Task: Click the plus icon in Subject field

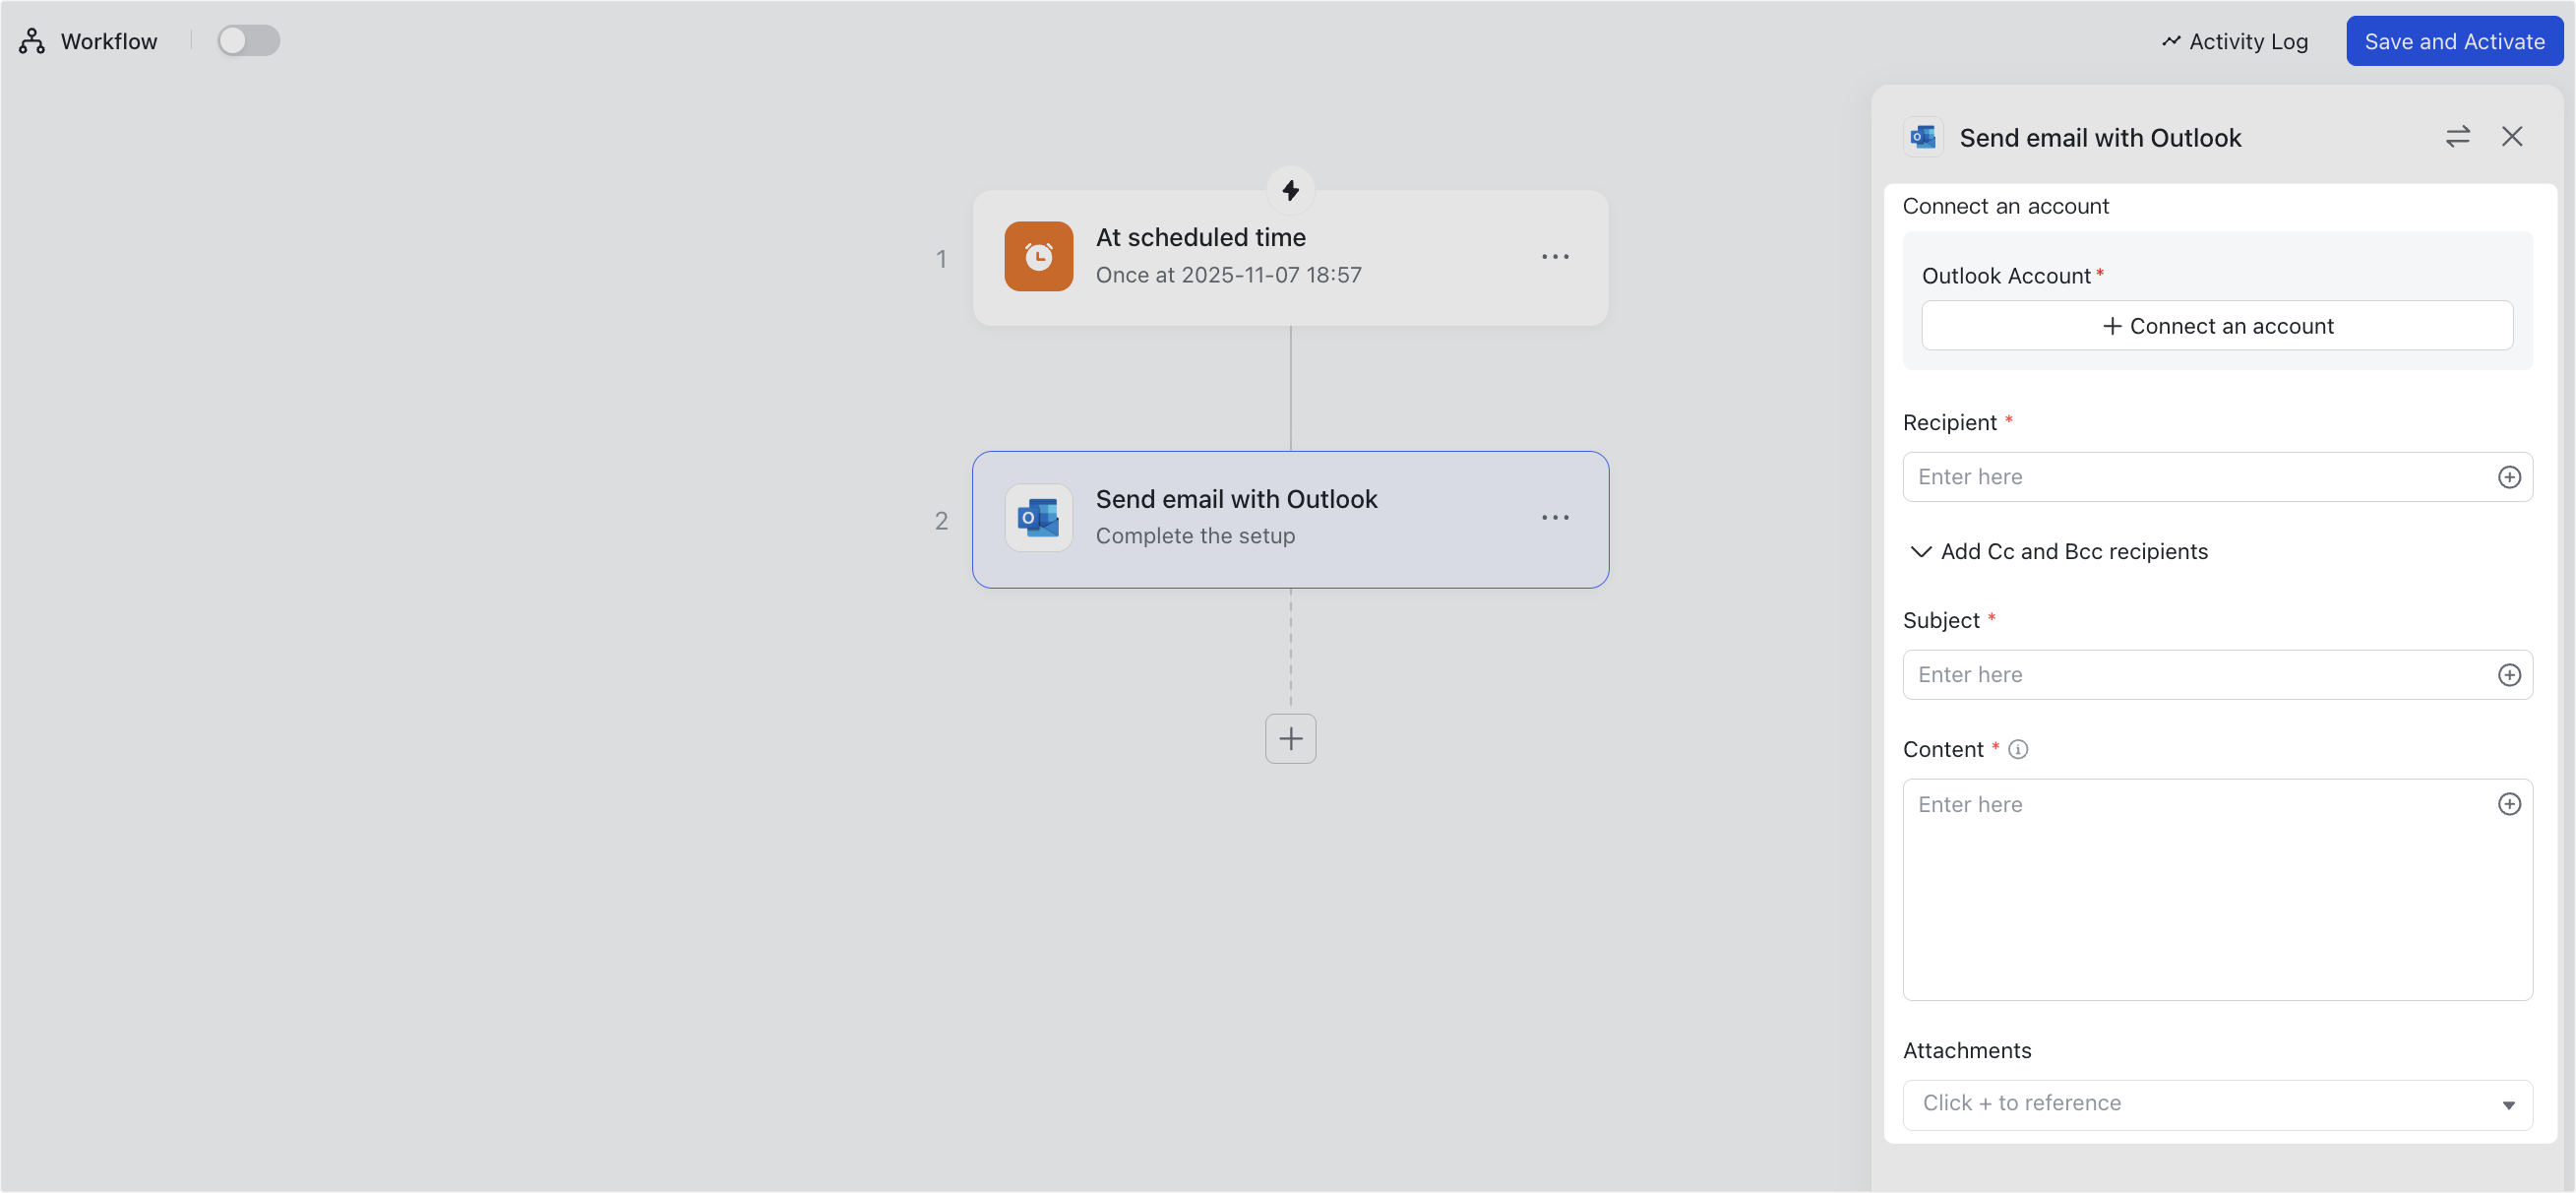Action: pos(2508,675)
